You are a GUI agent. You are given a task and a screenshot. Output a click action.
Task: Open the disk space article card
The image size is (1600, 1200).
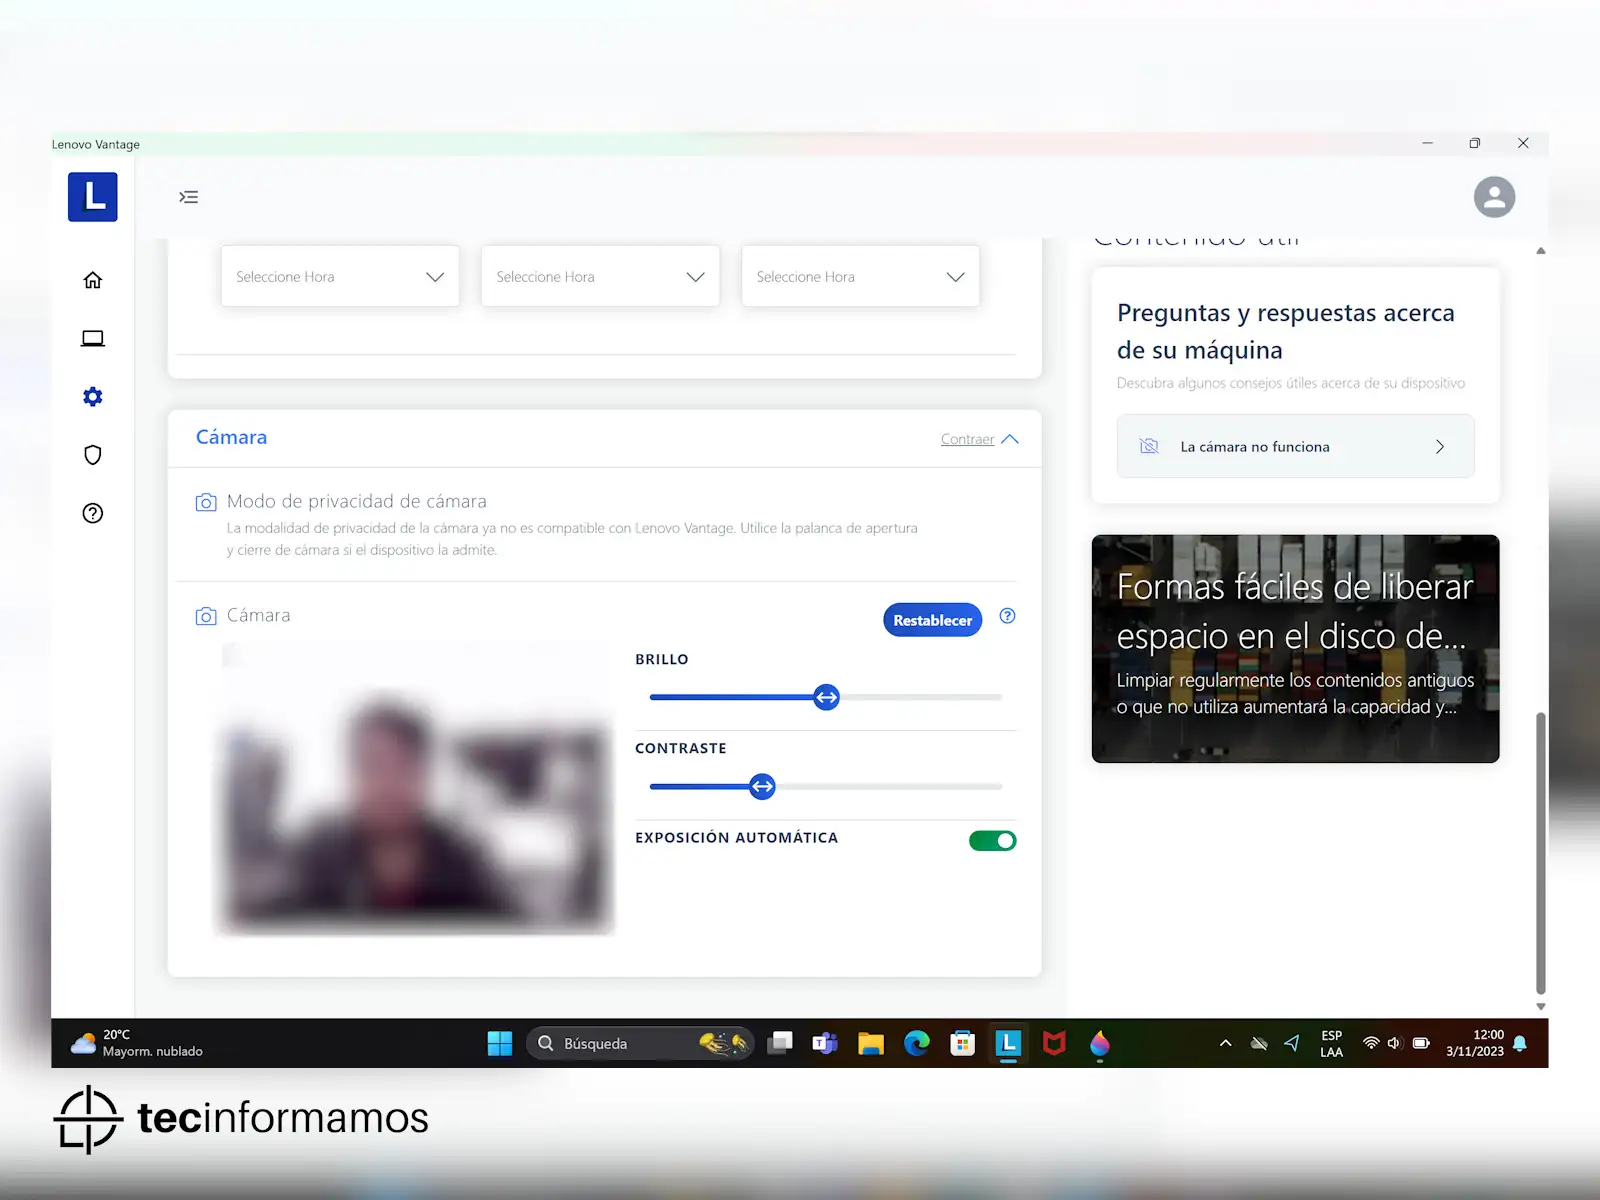[x=1295, y=648]
